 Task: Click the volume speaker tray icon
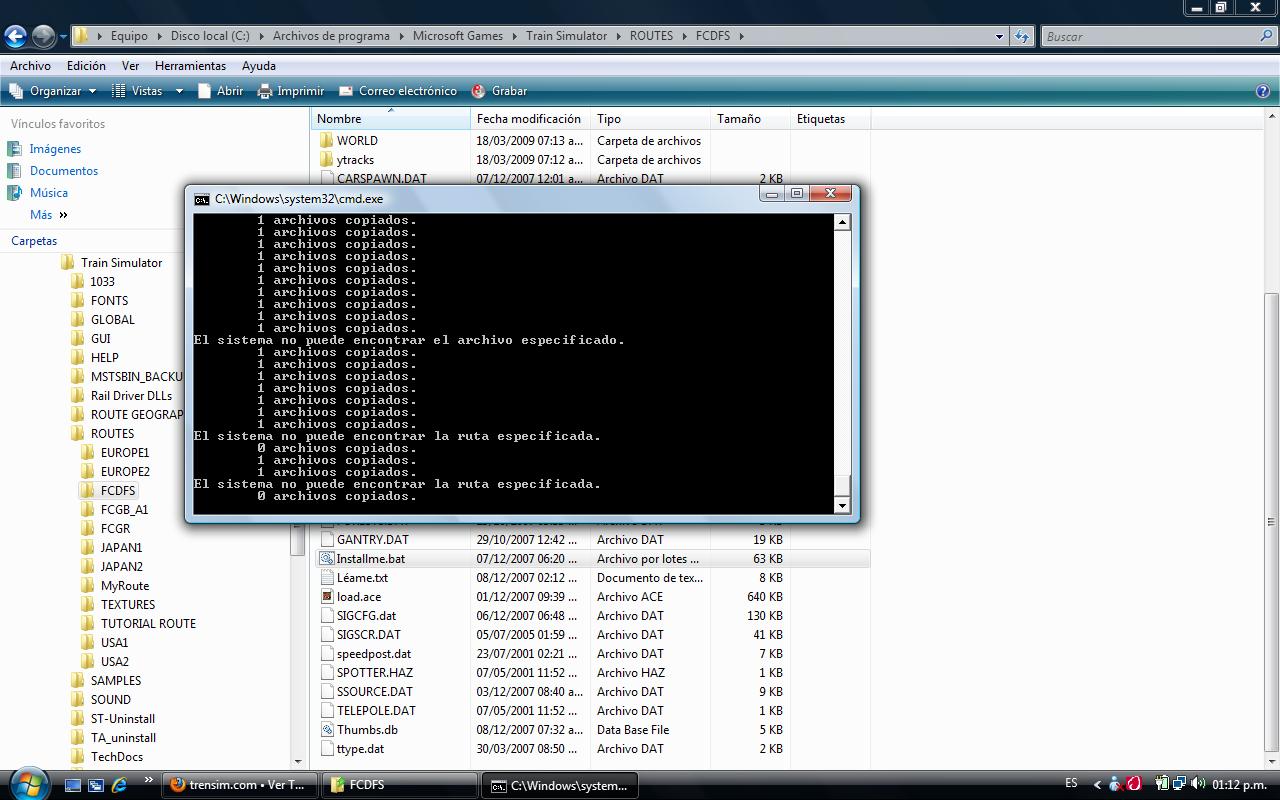point(1198,784)
